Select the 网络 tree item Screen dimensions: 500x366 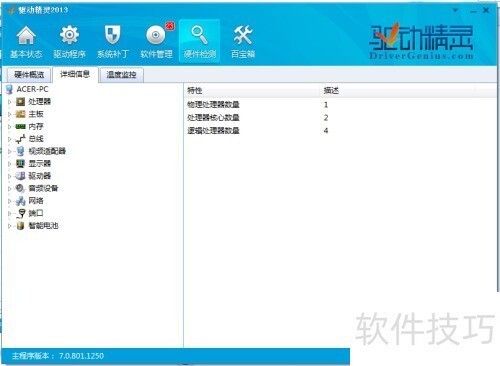click(36, 201)
